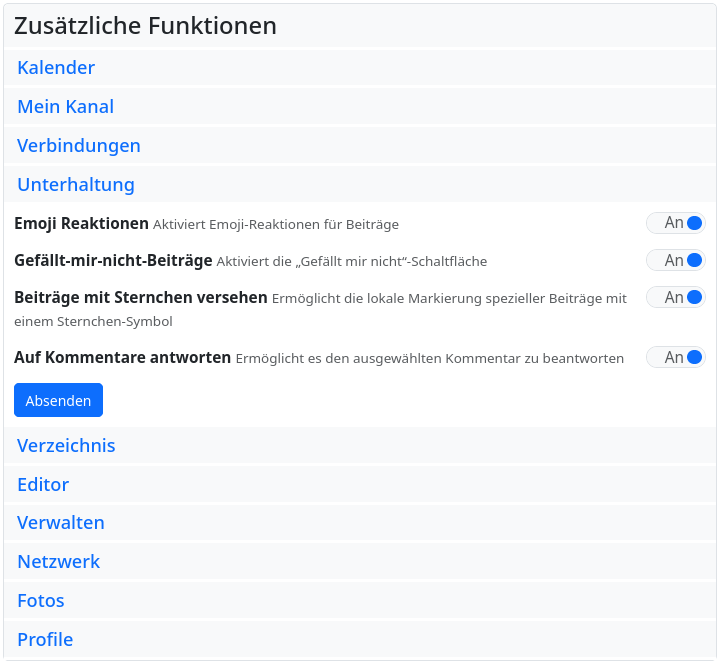Click the Auf Kommentare antworten label text
The image size is (721, 666).
(x=122, y=357)
